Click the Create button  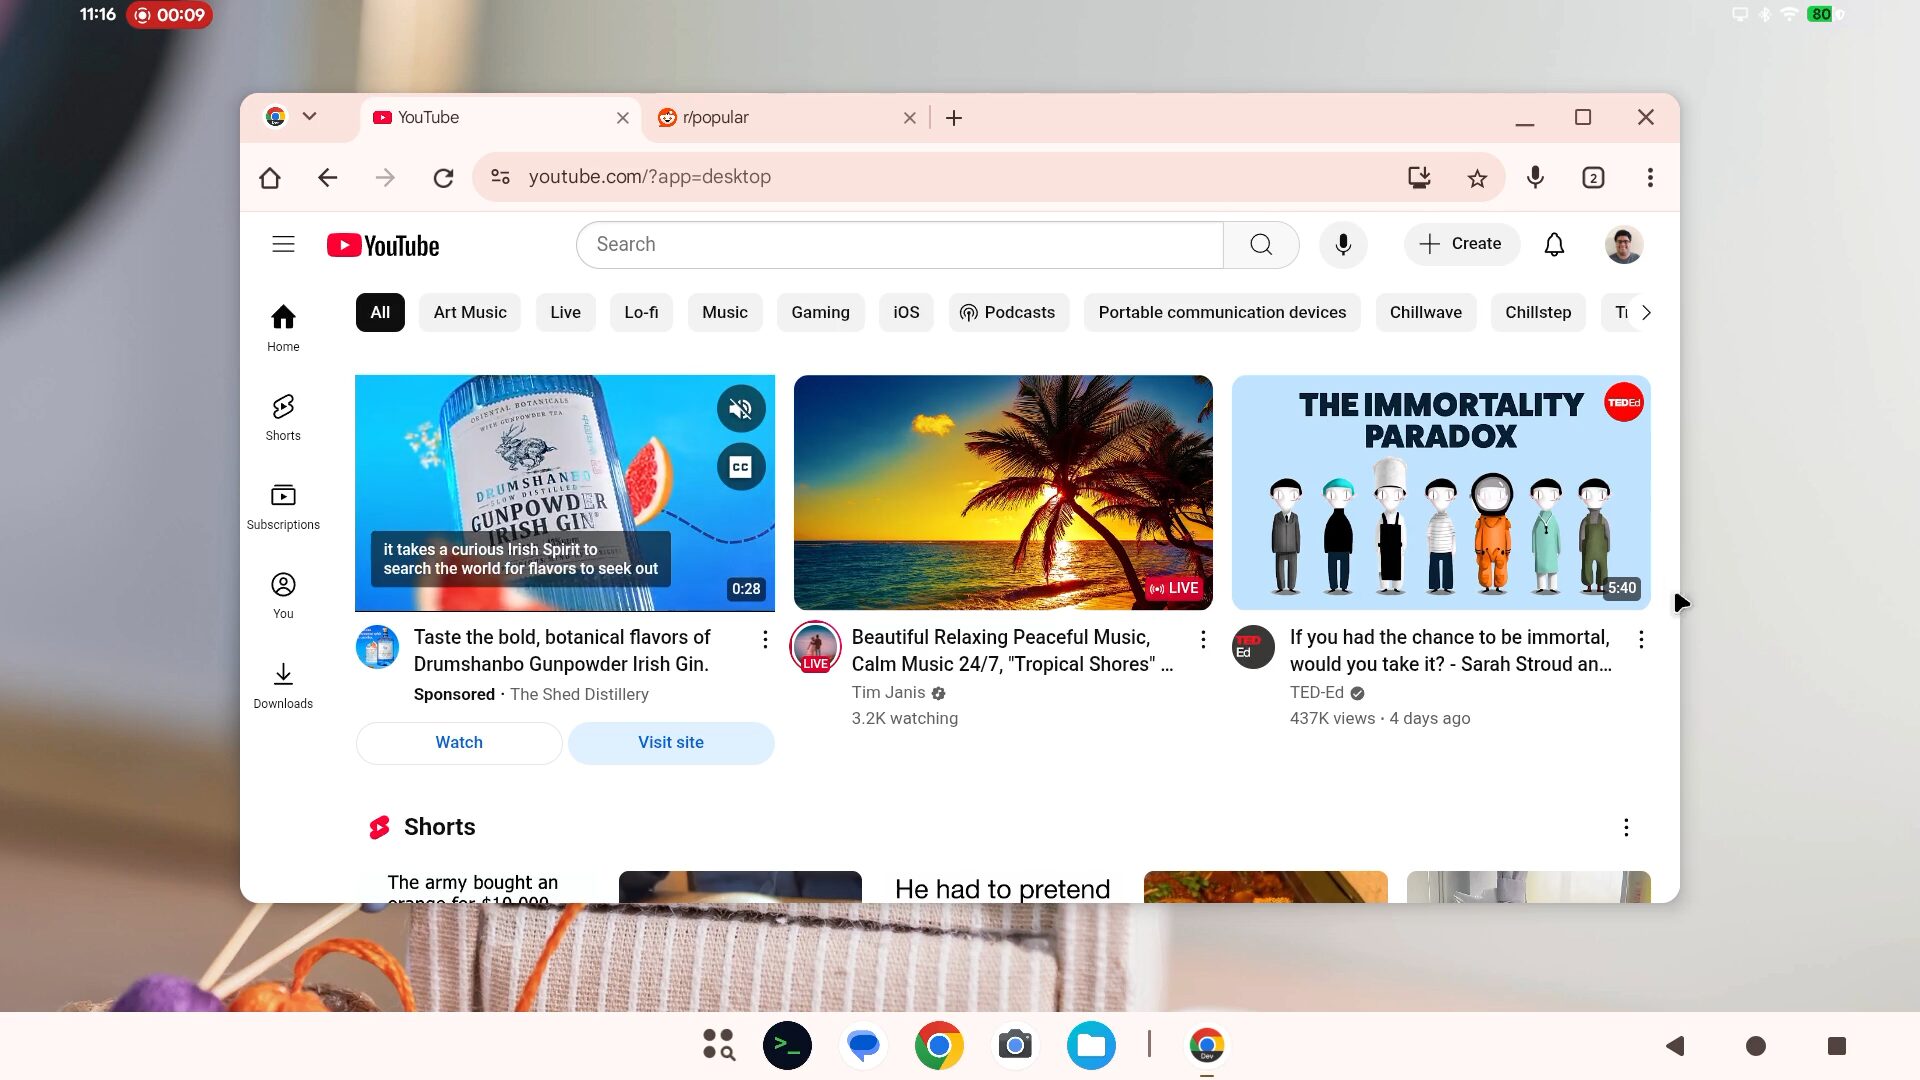(x=1461, y=244)
